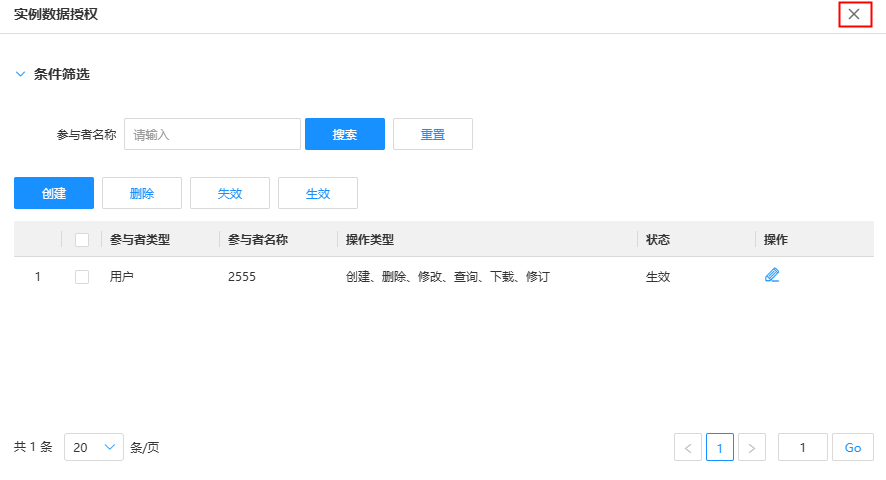
Task: Click the row number 1 cell
Action: (37, 276)
